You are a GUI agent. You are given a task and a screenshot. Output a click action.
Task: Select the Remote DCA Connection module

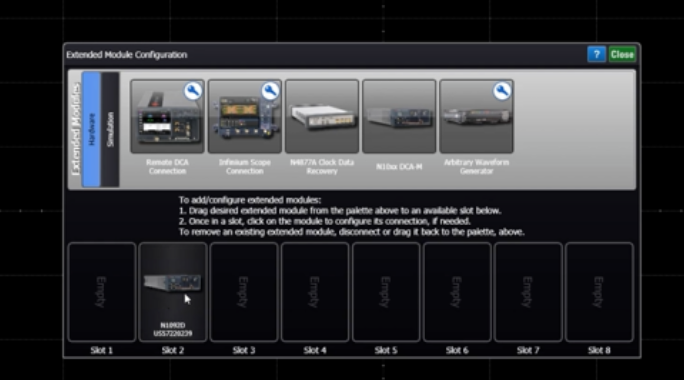(x=167, y=116)
